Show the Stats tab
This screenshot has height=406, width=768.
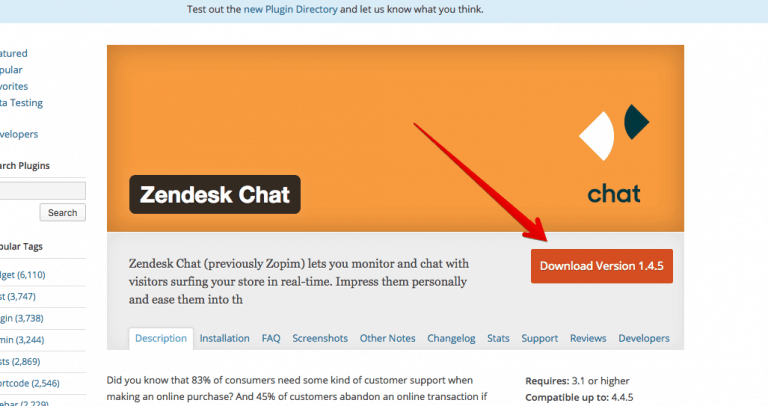pos(498,338)
